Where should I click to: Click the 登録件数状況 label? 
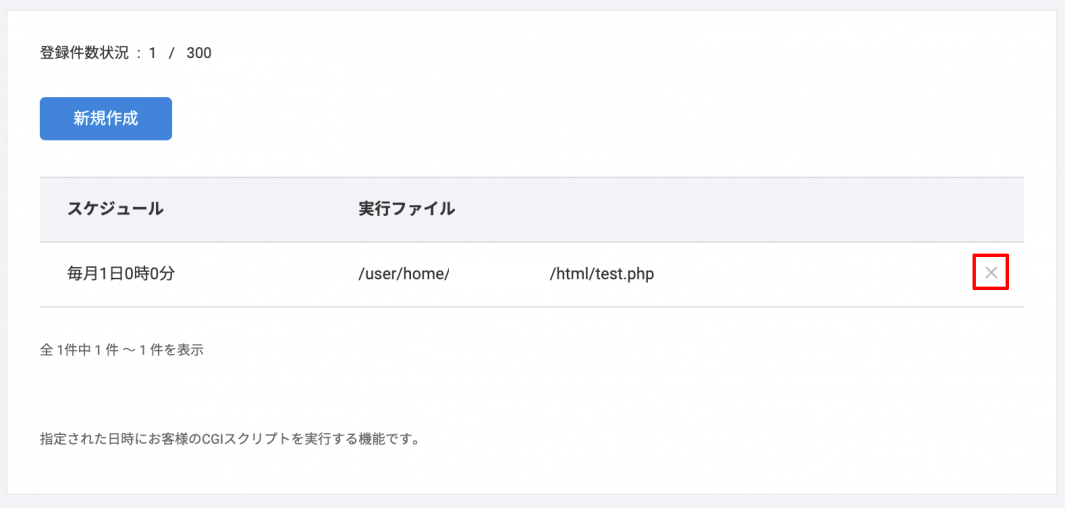point(85,53)
